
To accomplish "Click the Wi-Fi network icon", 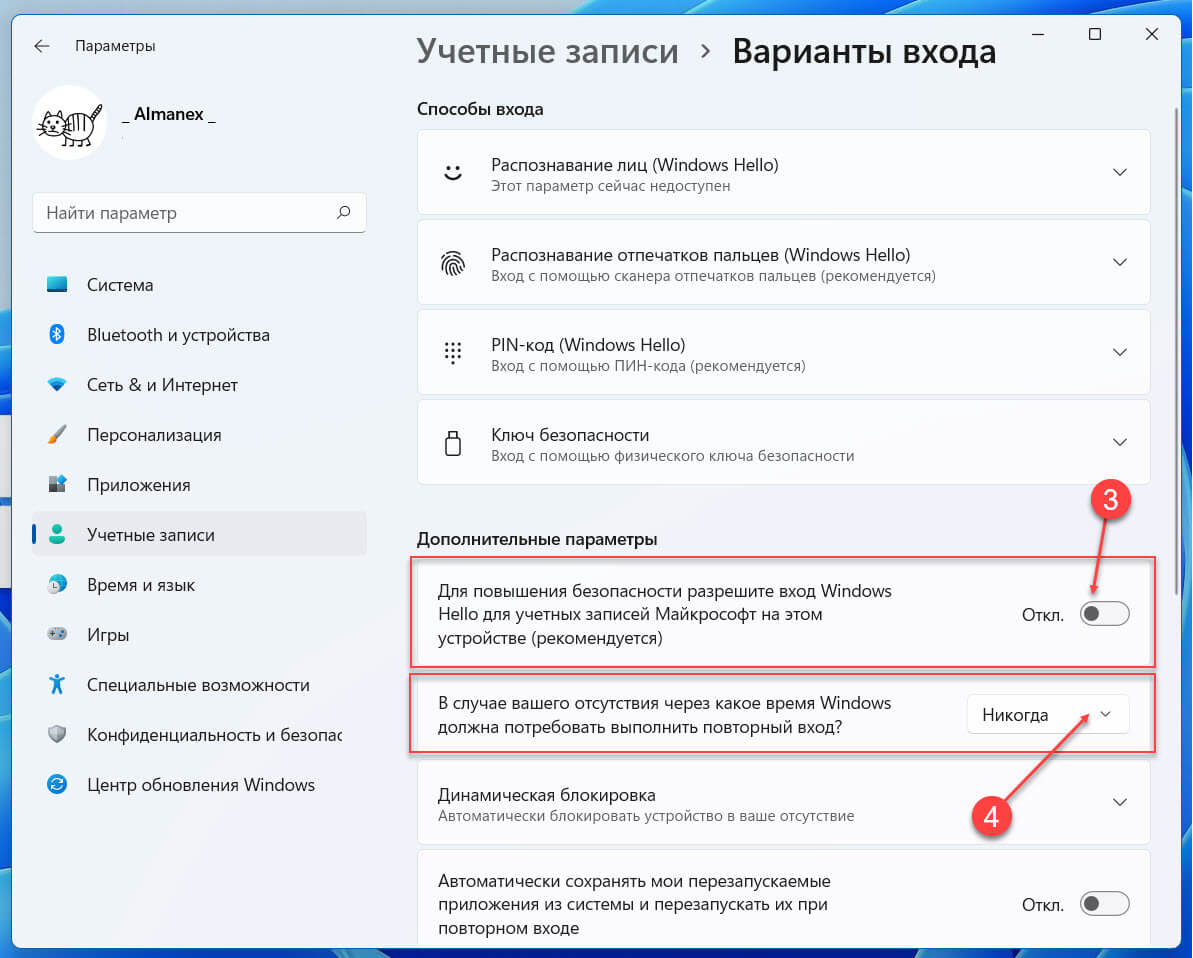I will (57, 384).
